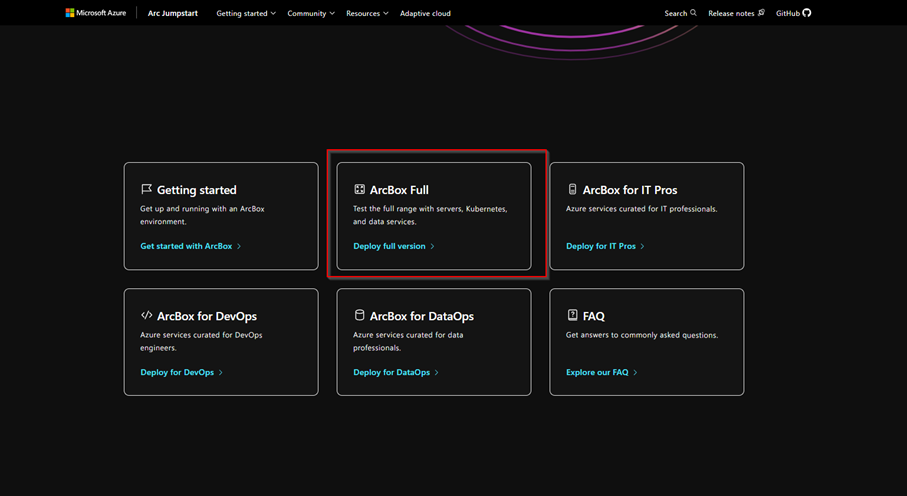
Task: Expand the Community dropdown menu
Action: point(310,13)
